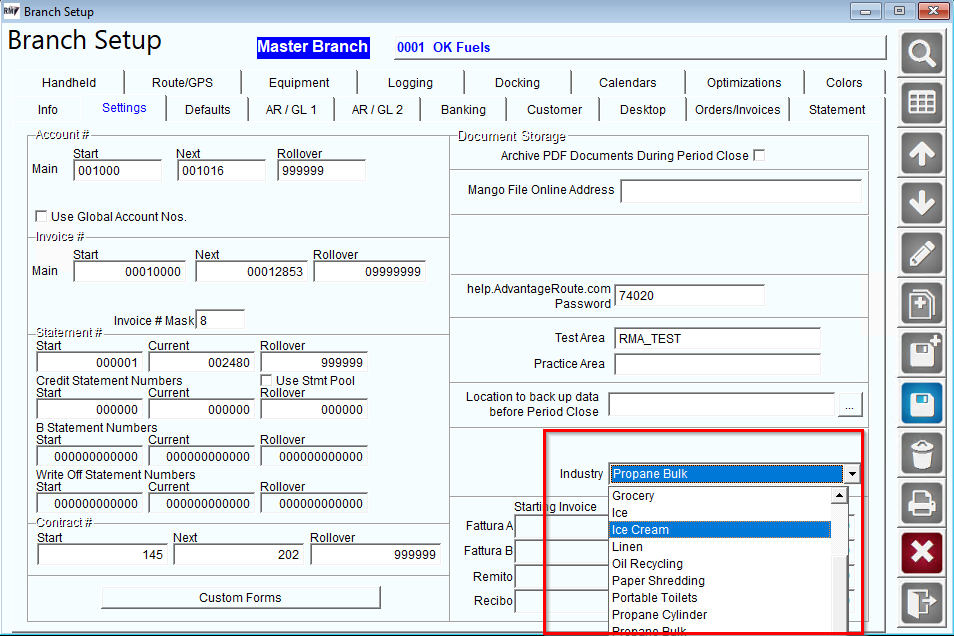Choose Grocery in the Industry list
Viewport: 954px width, 636px height.
[x=720, y=495]
